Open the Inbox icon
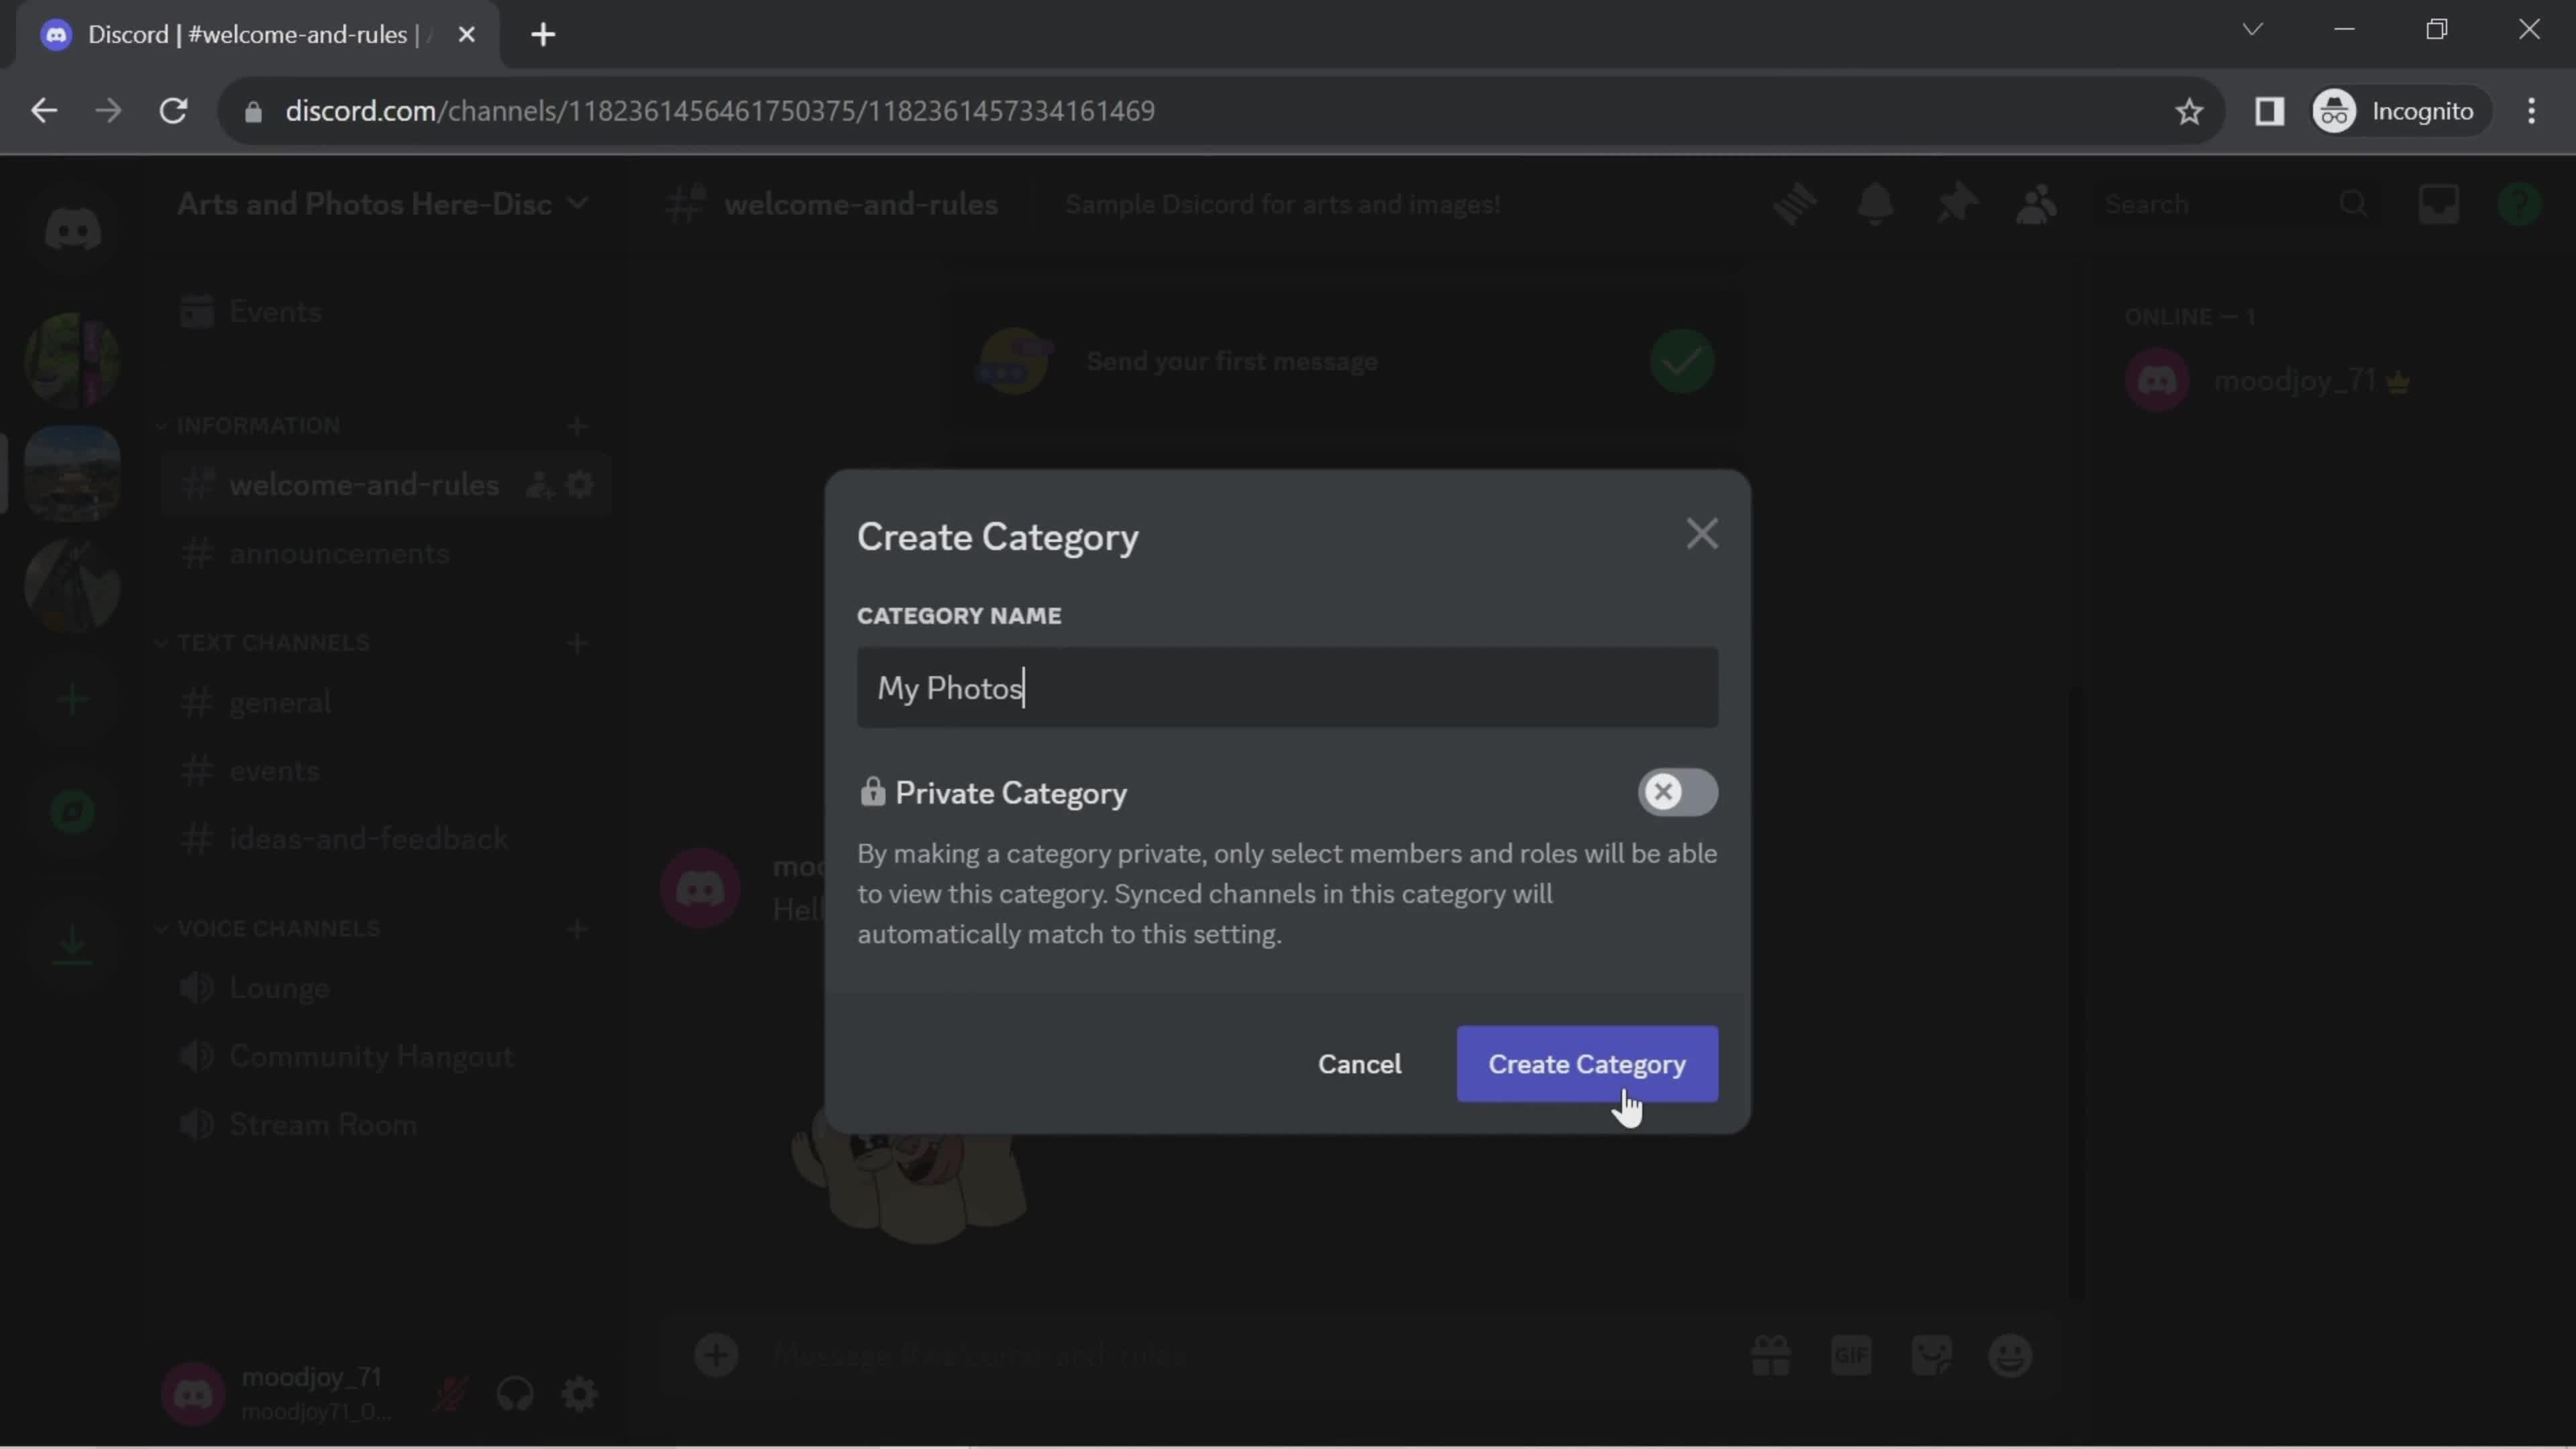2576x1449 pixels. [2438, 204]
